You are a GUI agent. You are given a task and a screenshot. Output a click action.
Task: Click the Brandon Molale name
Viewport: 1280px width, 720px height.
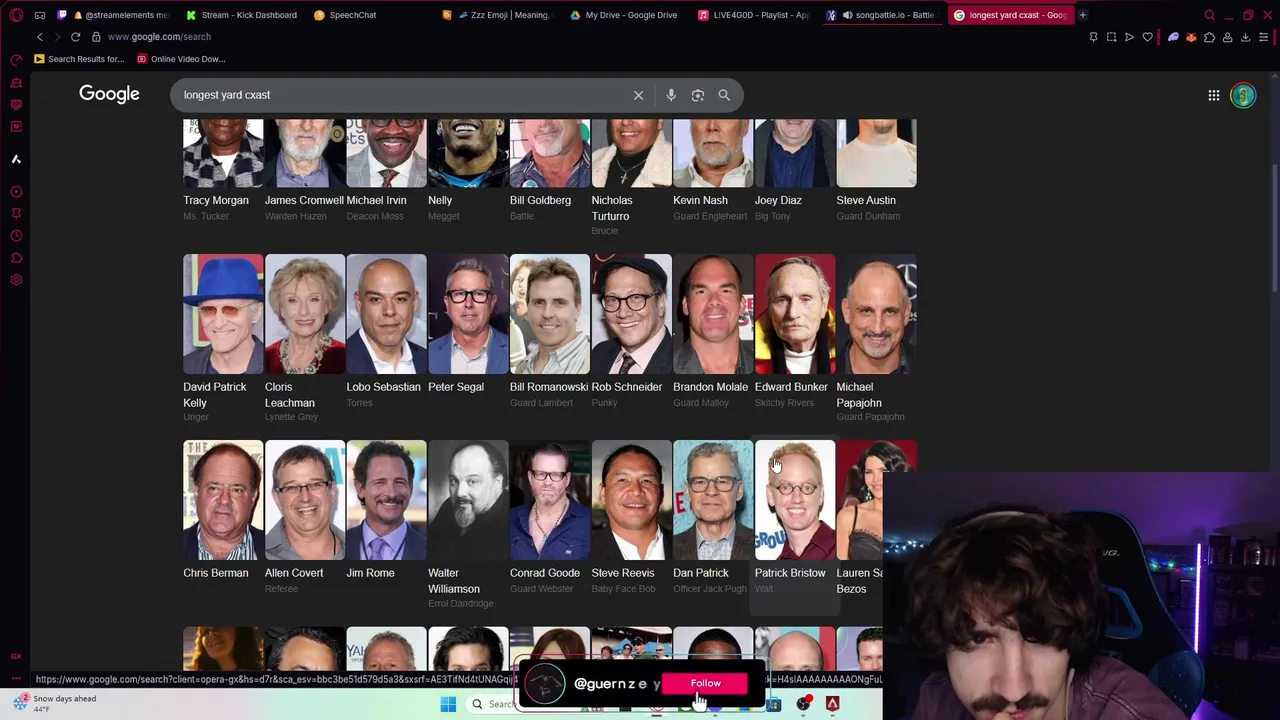(x=710, y=387)
